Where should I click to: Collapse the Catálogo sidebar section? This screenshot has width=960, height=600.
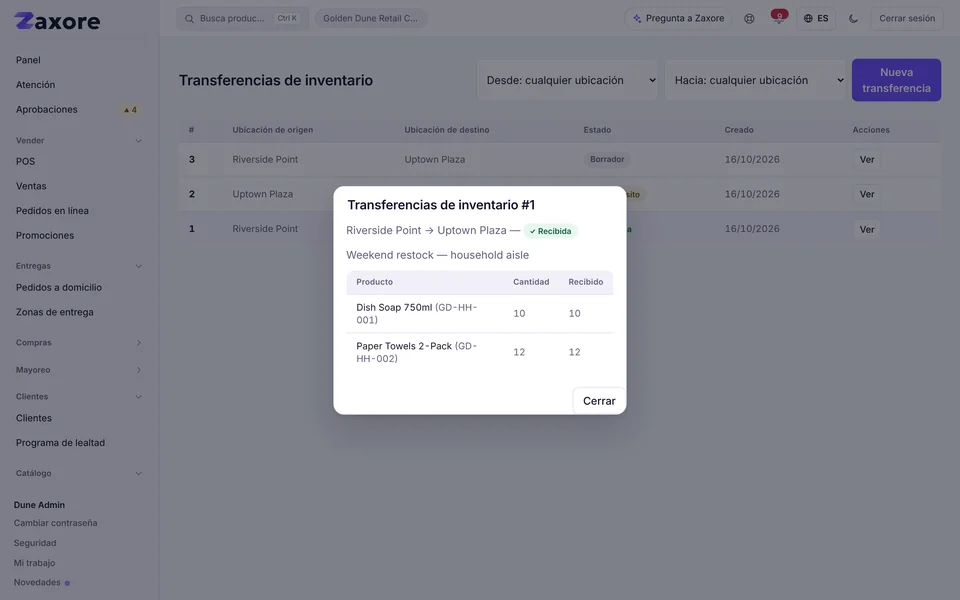point(79,473)
